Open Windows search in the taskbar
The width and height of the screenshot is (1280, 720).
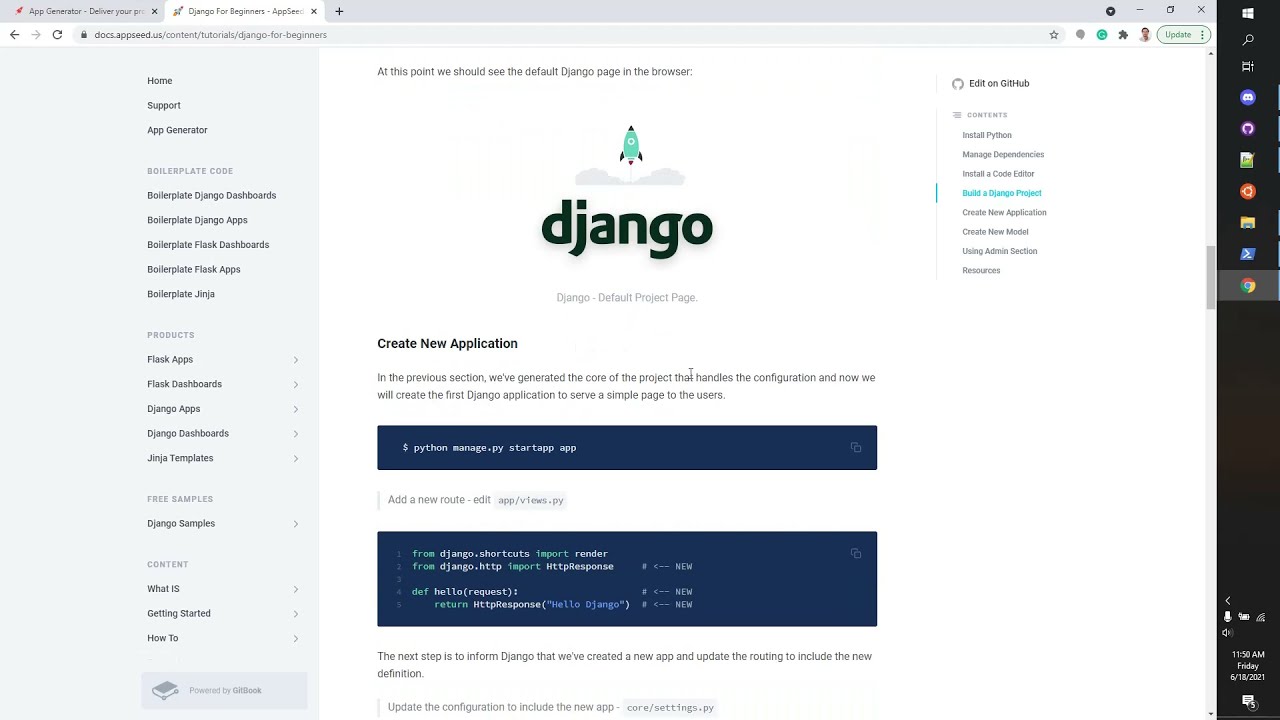1248,40
